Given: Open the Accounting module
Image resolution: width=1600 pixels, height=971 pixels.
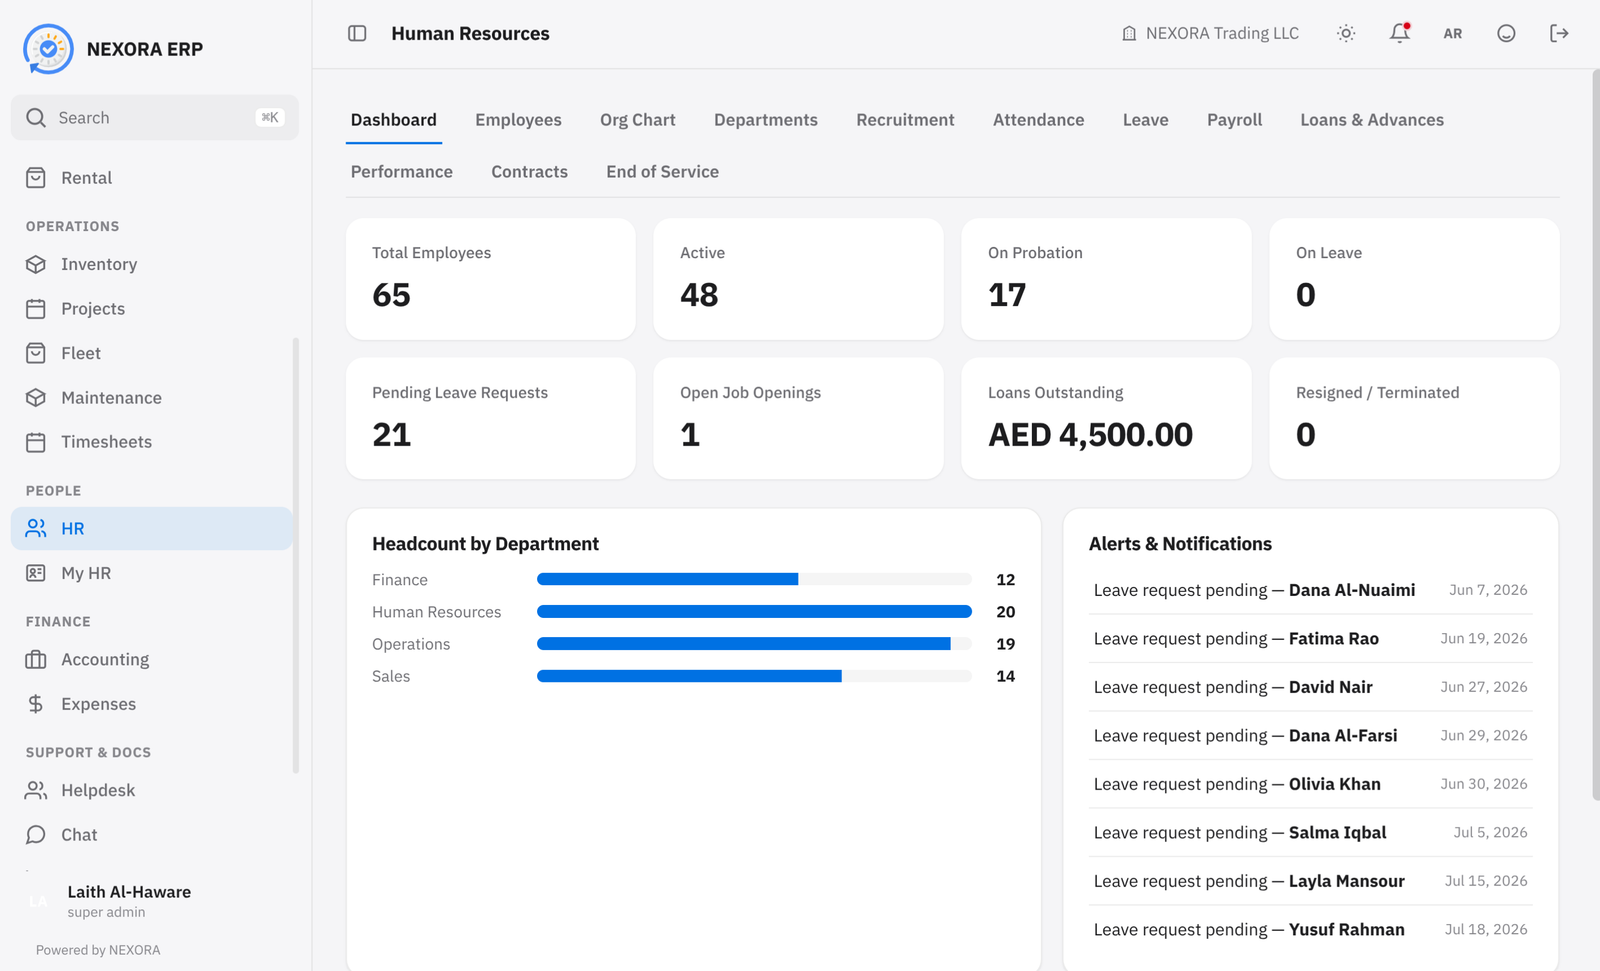Looking at the screenshot, I should point(152,660).
